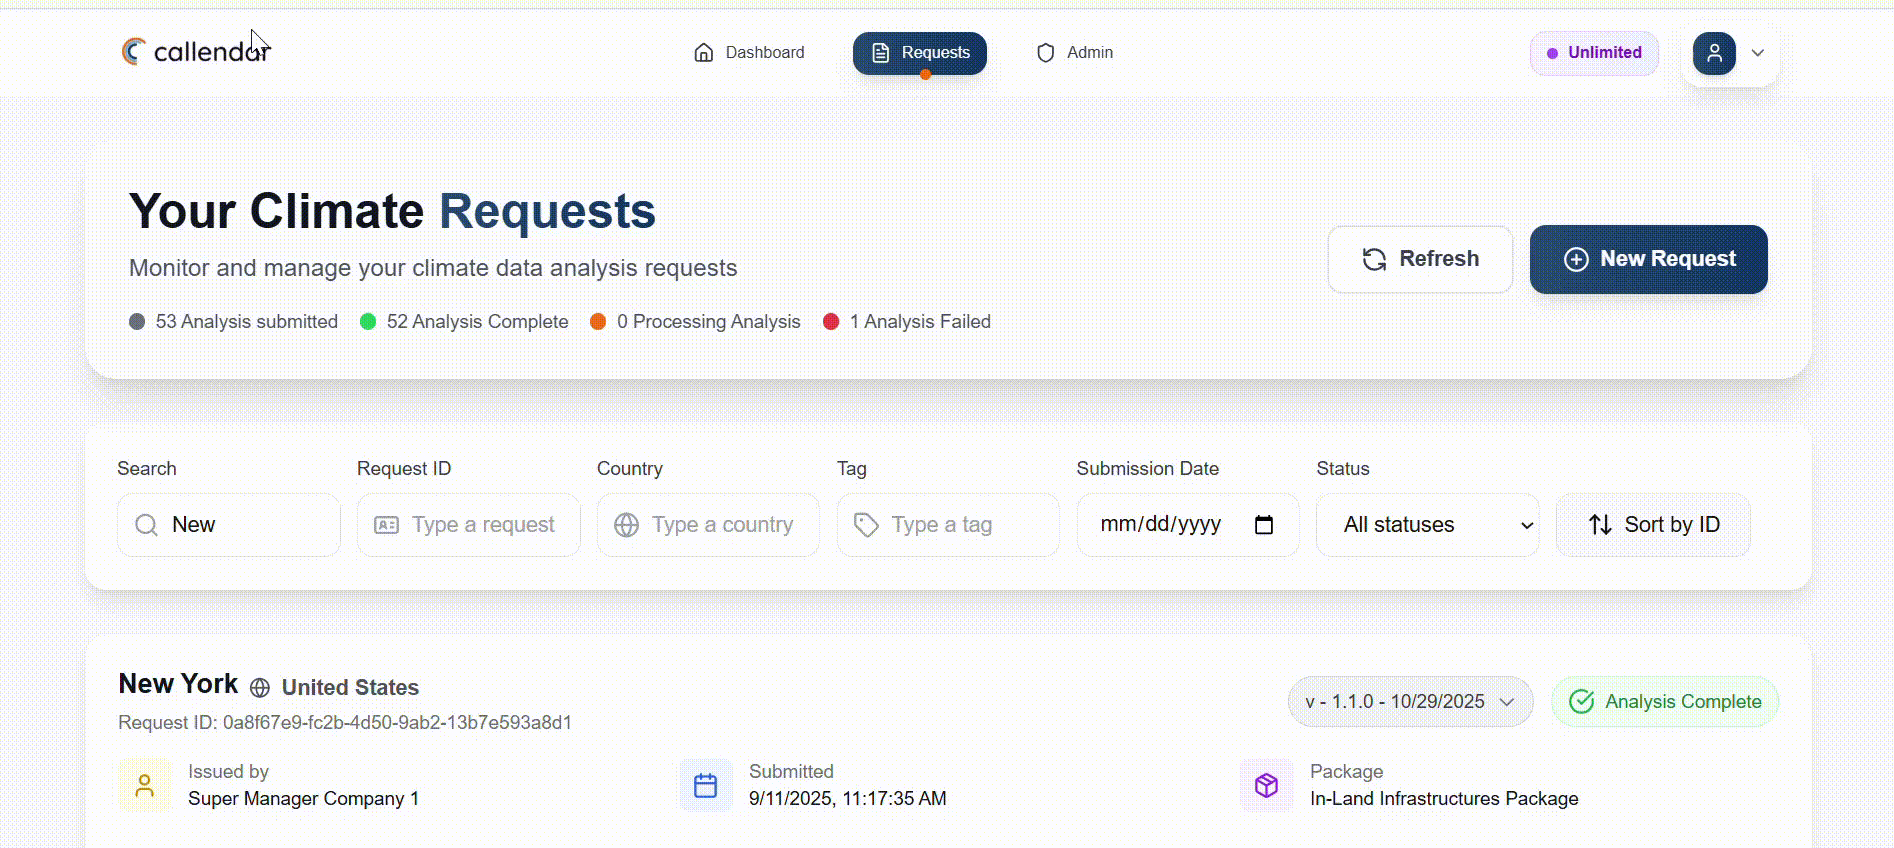Click the Refresh button
Image resolution: width=1894 pixels, height=848 pixels.
click(x=1420, y=259)
